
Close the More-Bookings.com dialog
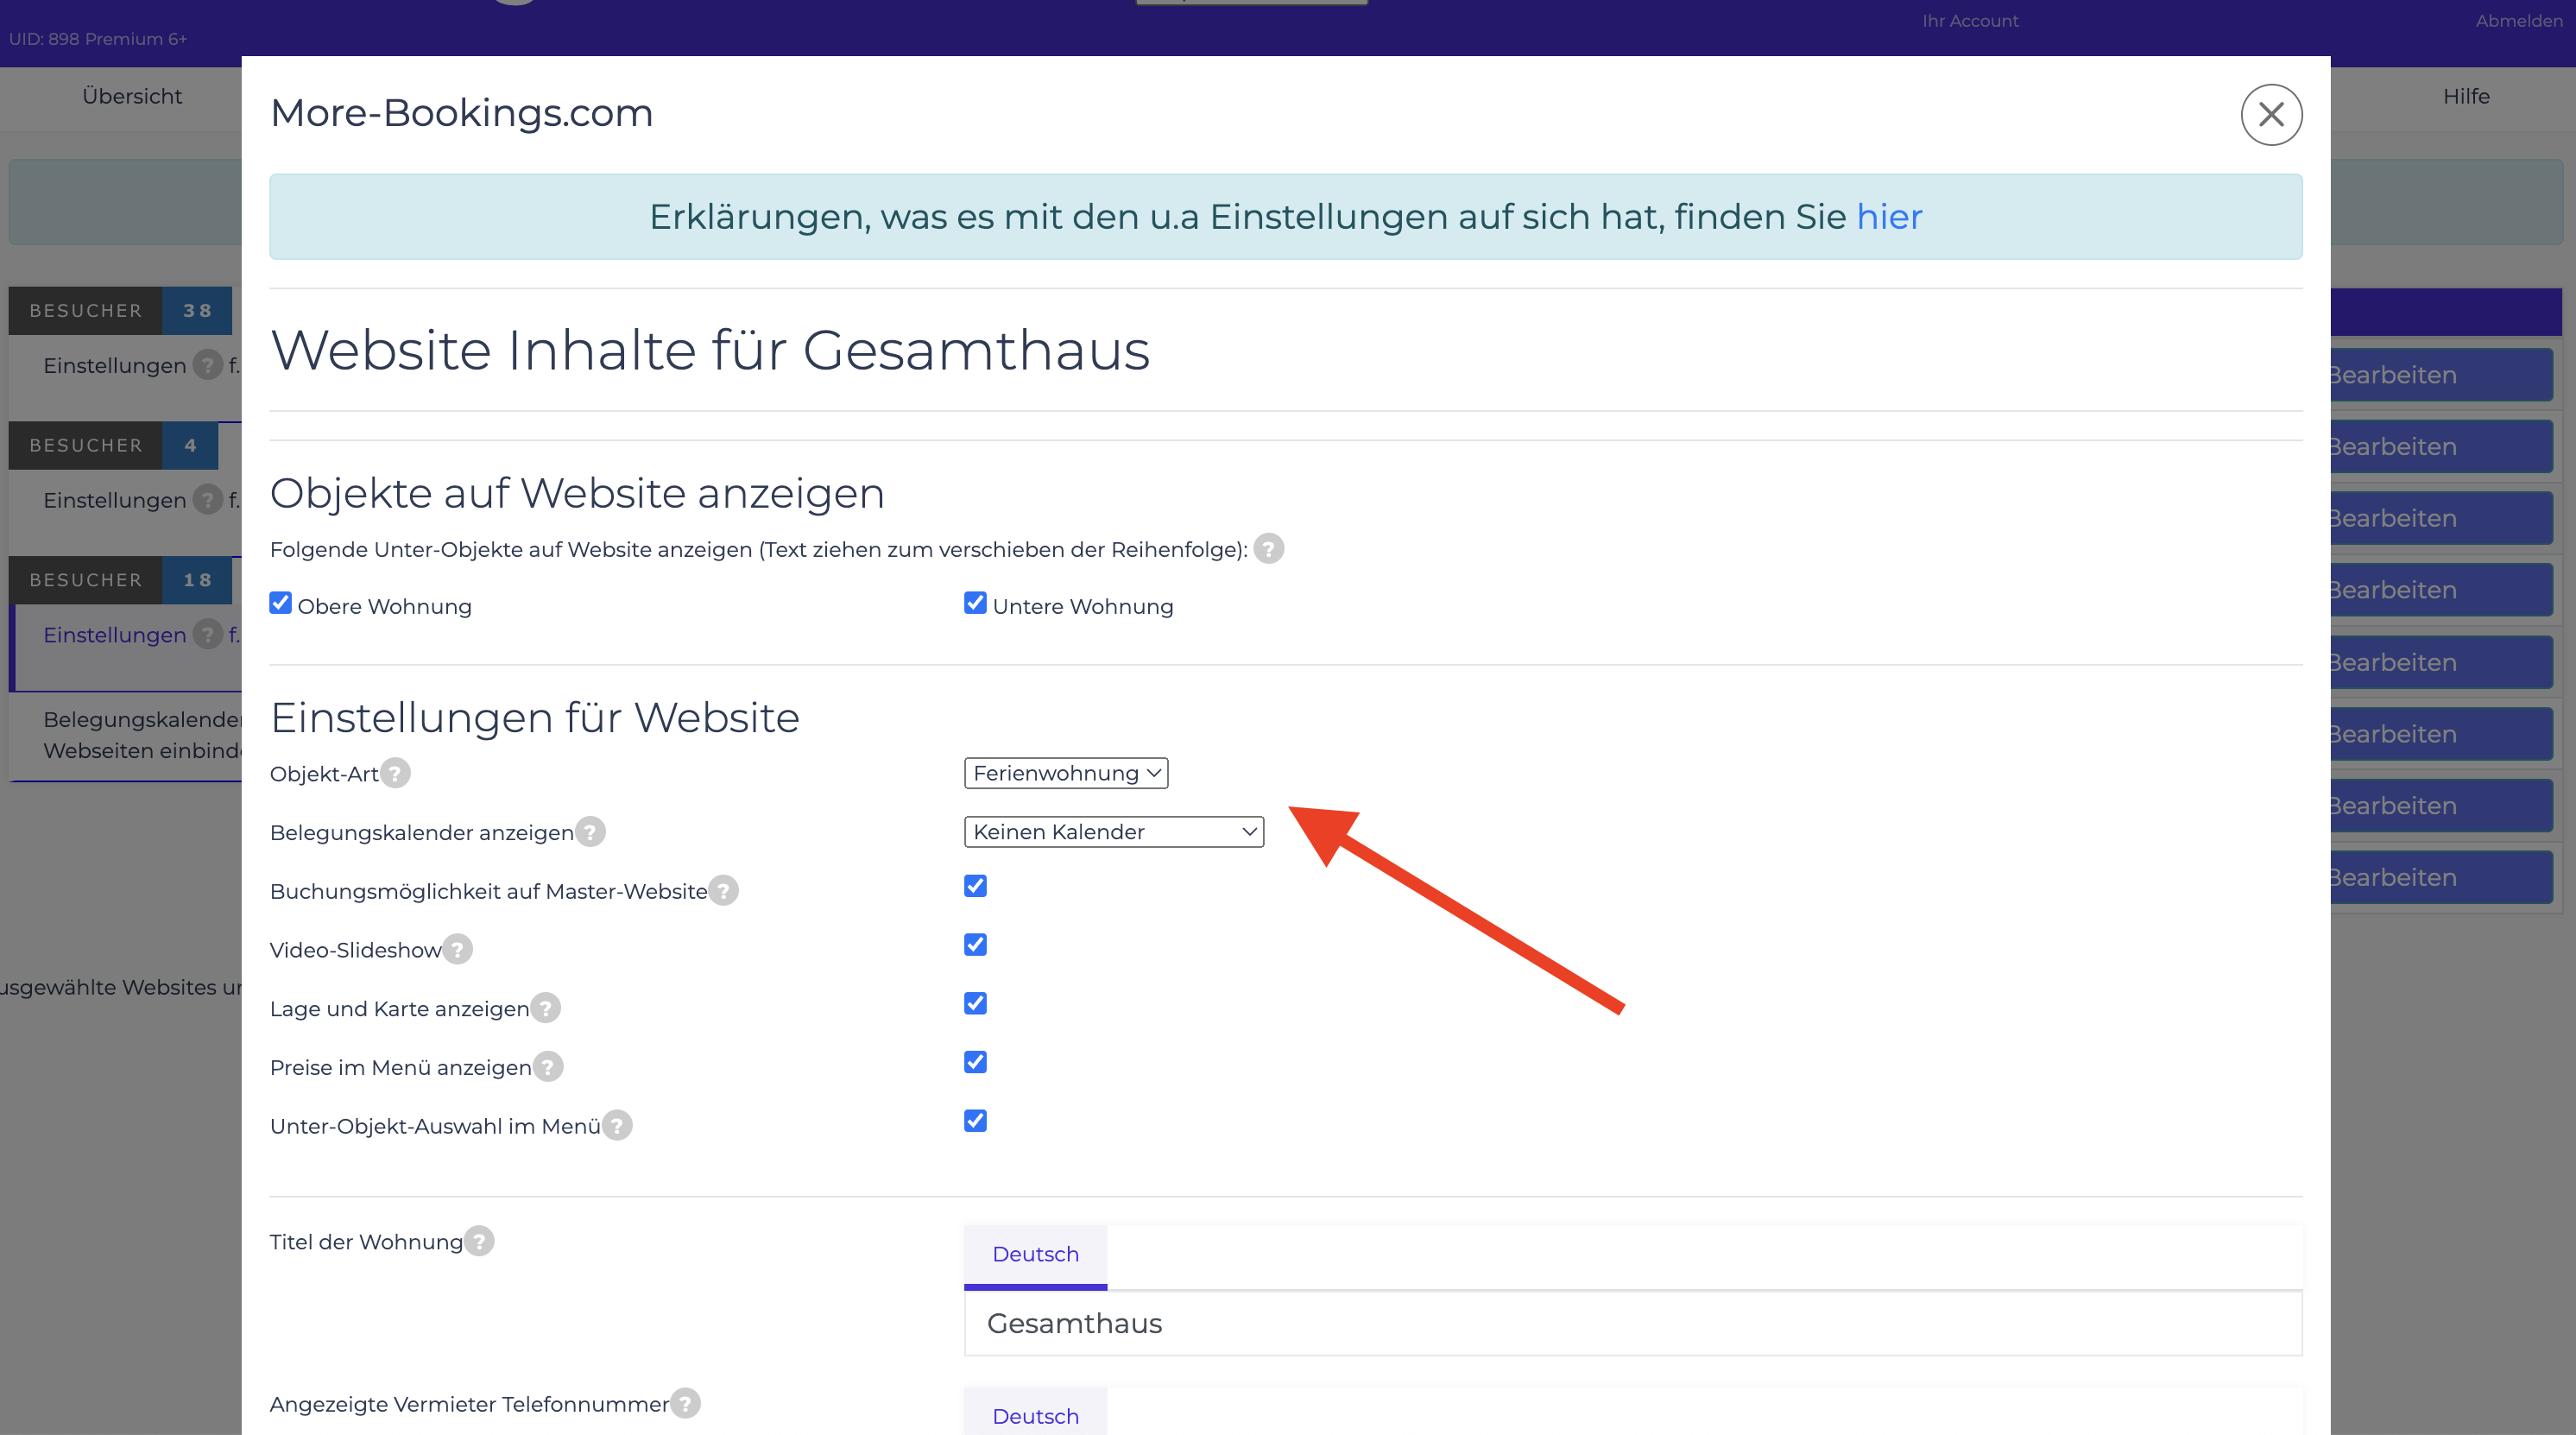[x=2271, y=115]
